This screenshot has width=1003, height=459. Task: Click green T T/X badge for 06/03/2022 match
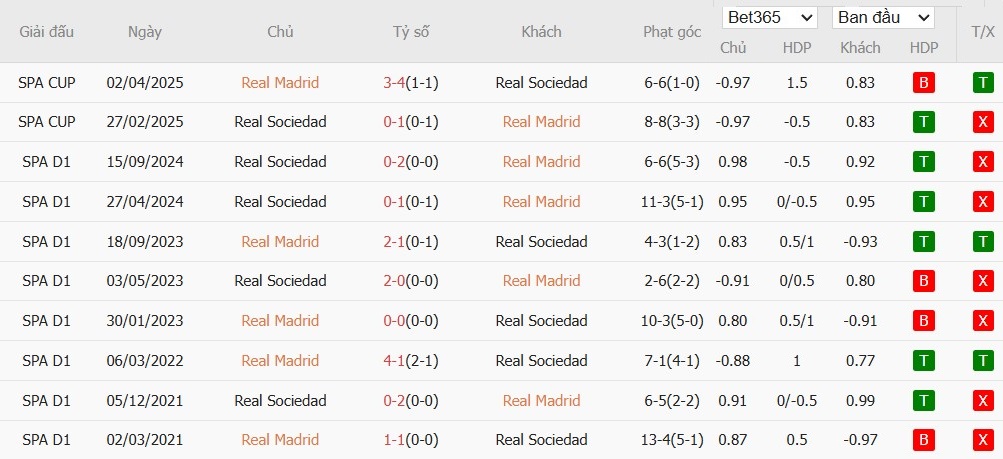tap(982, 360)
